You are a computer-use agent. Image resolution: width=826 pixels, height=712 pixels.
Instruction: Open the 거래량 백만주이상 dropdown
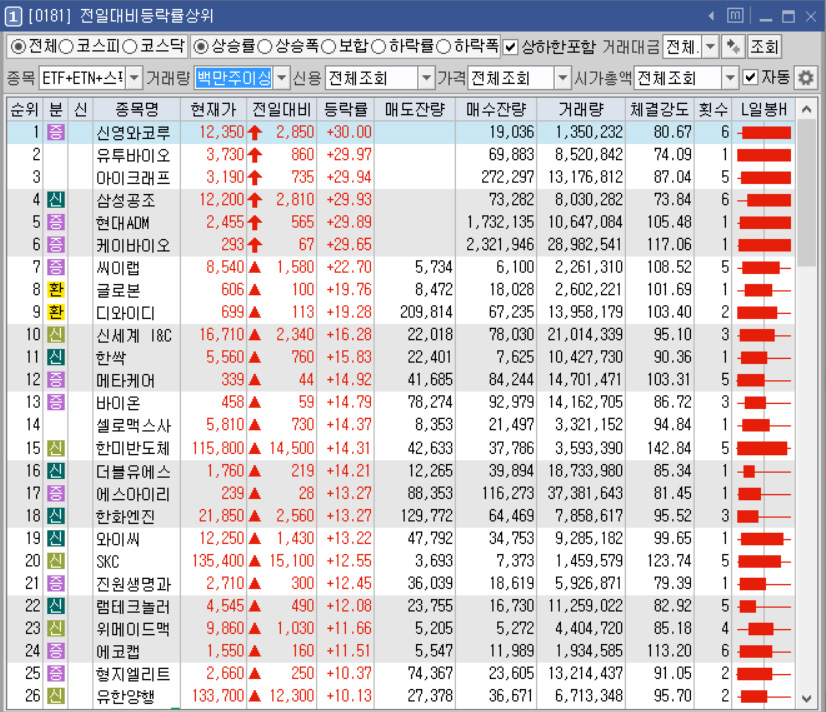click(x=284, y=77)
